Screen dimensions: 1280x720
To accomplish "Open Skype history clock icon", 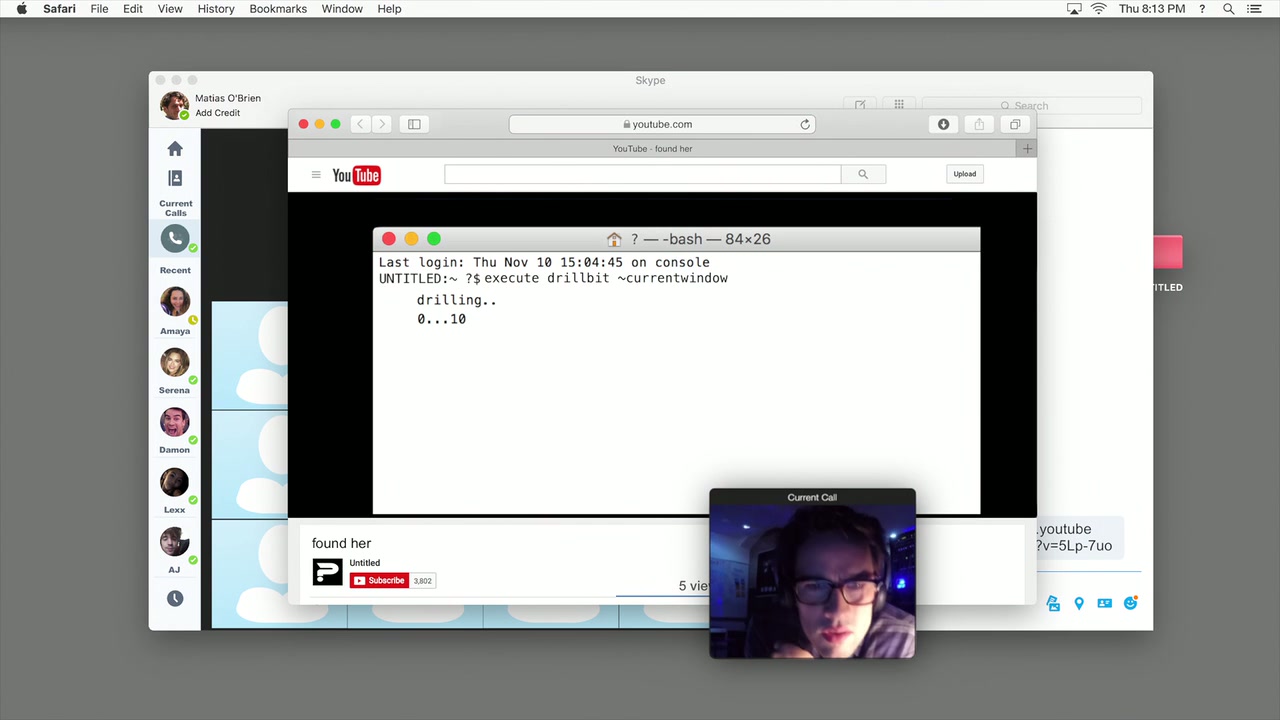I will click(x=175, y=598).
